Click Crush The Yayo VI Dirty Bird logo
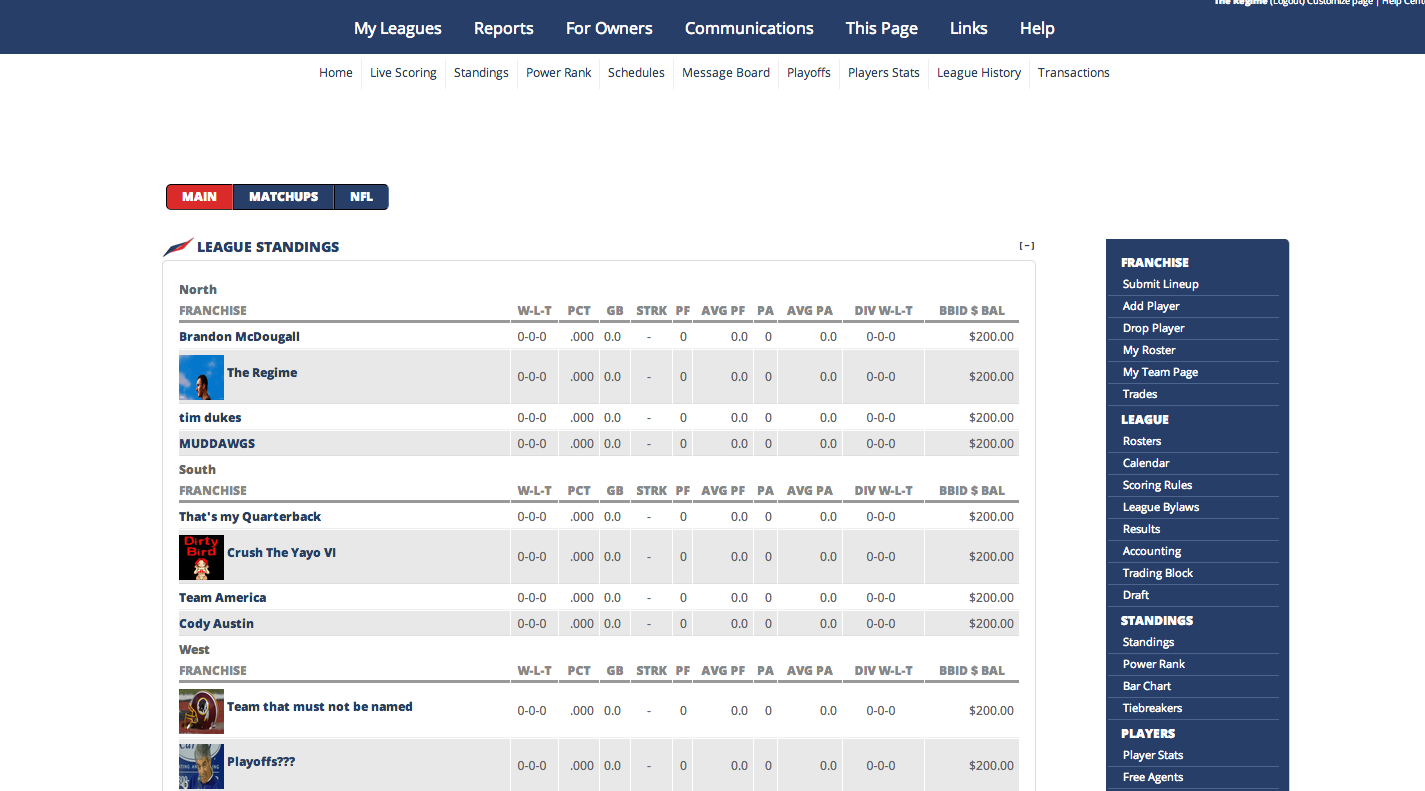This screenshot has width=1425, height=791. point(201,558)
